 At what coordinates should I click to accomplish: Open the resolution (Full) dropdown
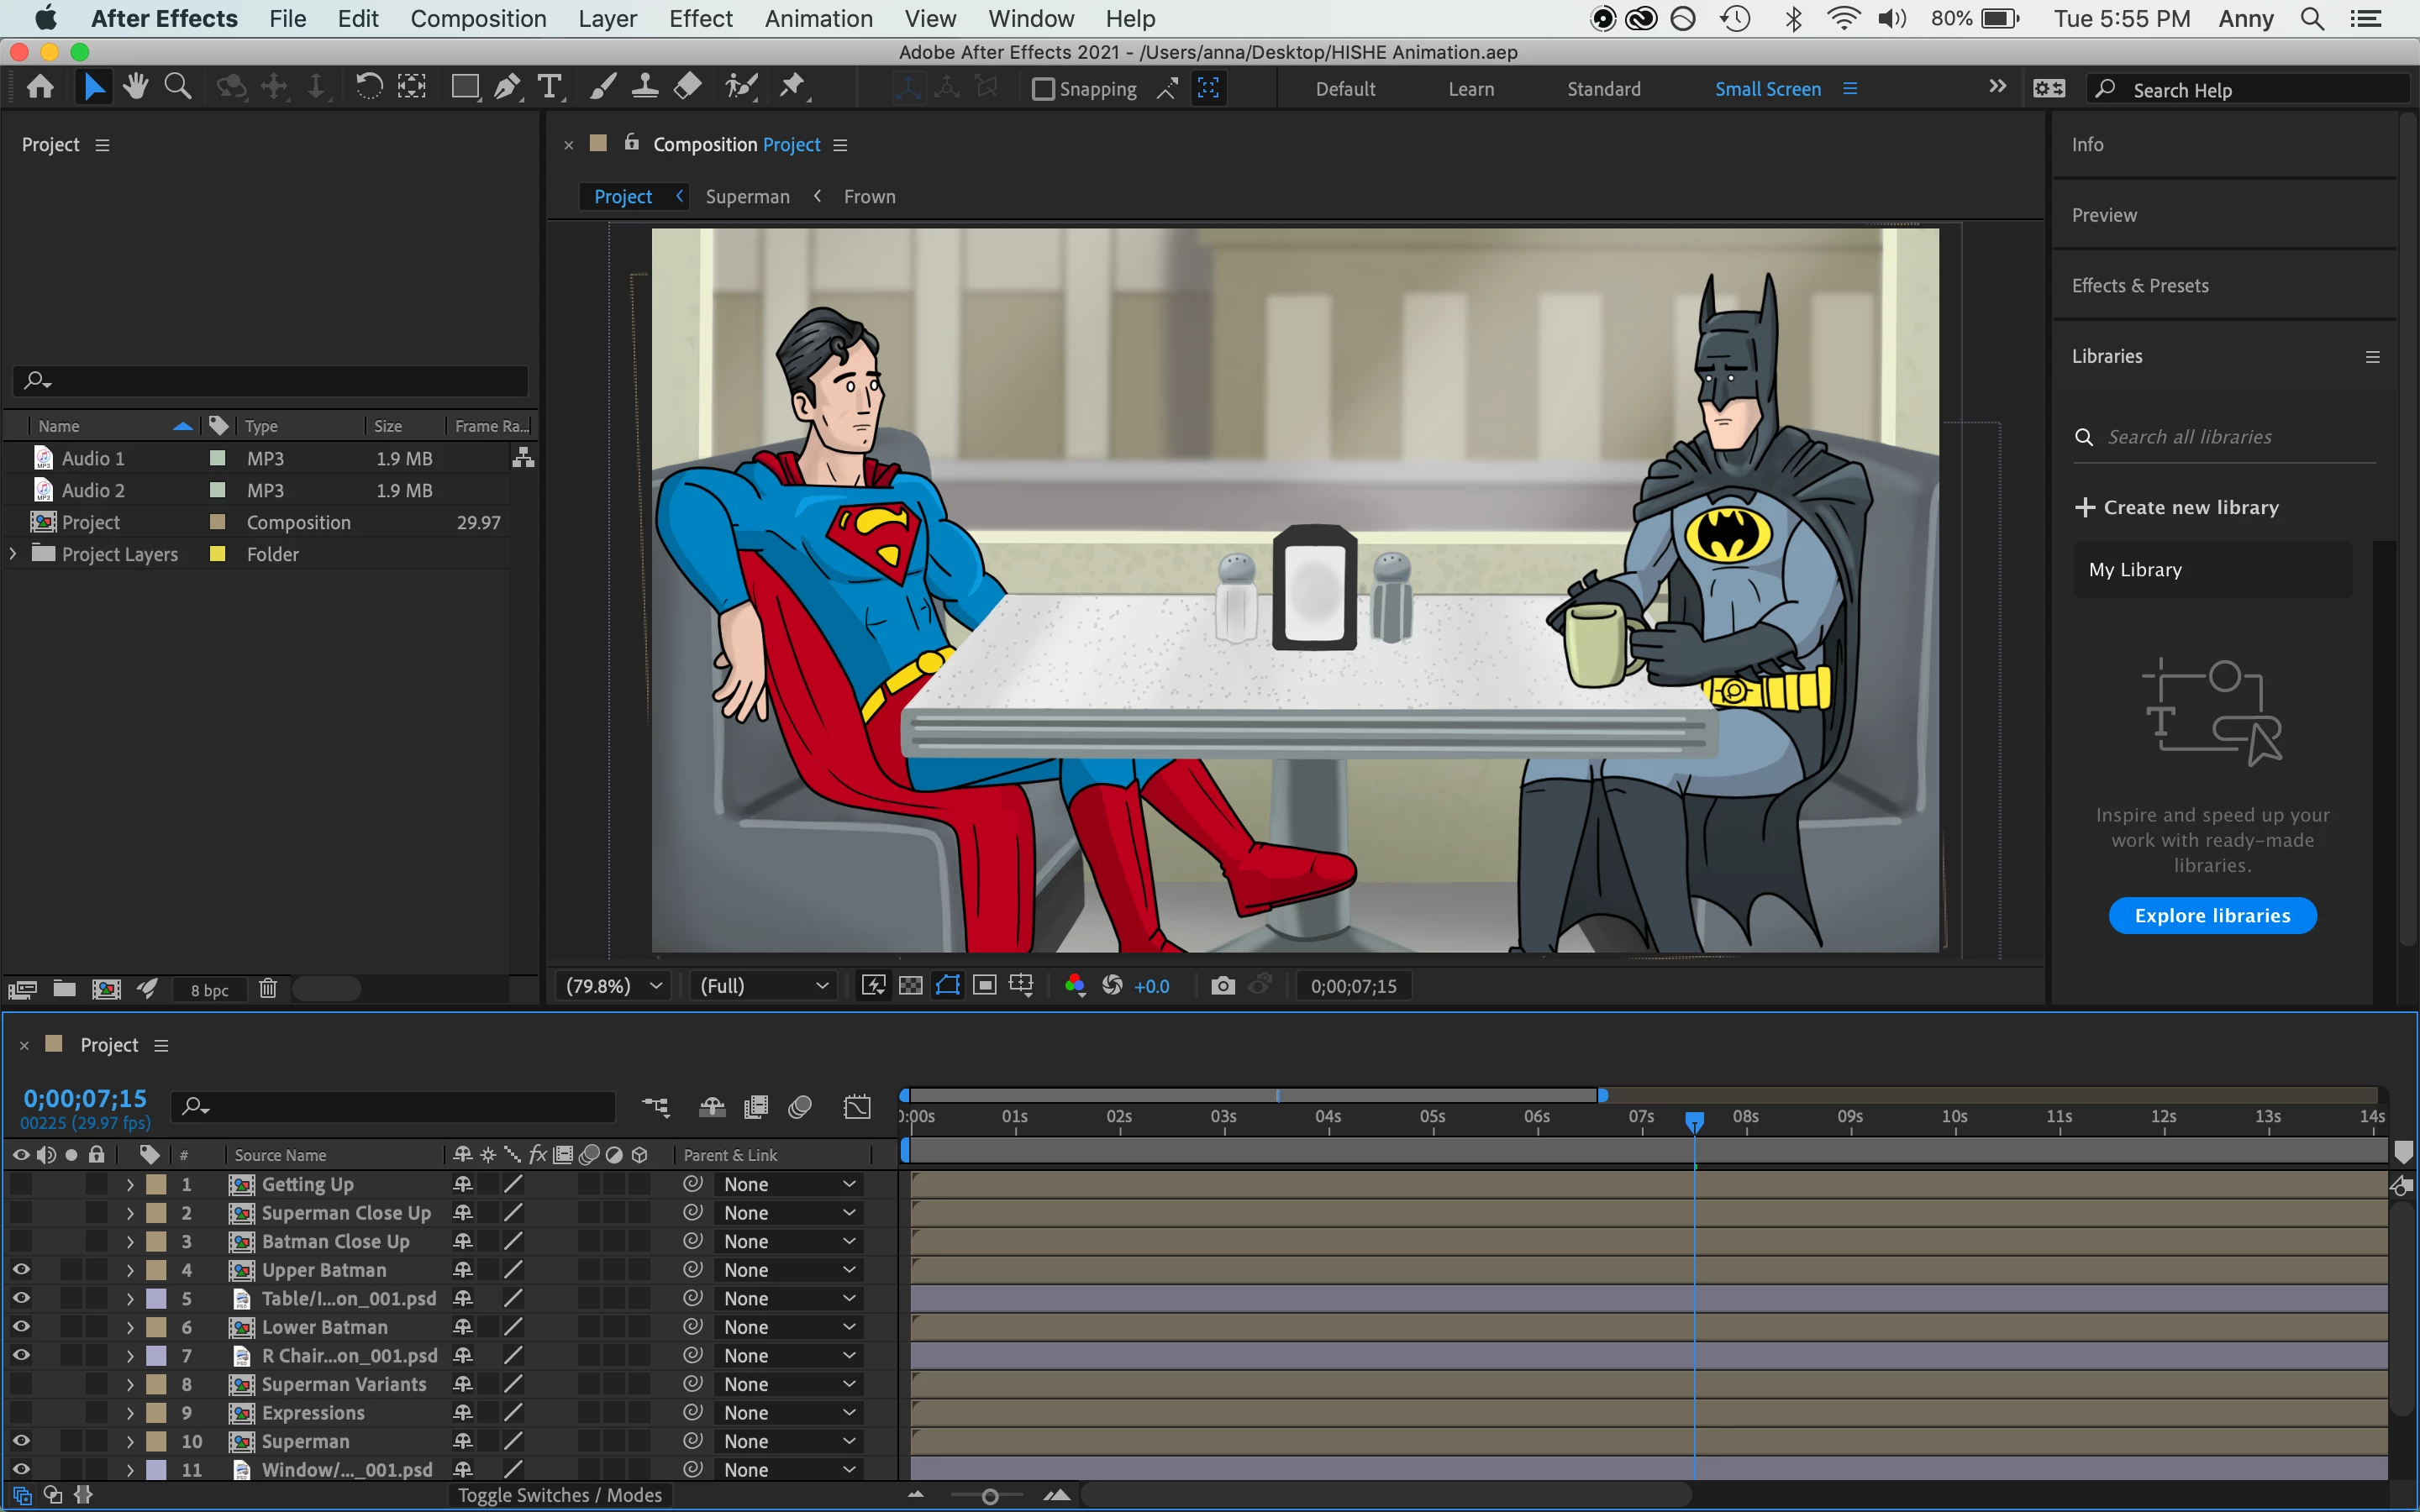click(764, 986)
